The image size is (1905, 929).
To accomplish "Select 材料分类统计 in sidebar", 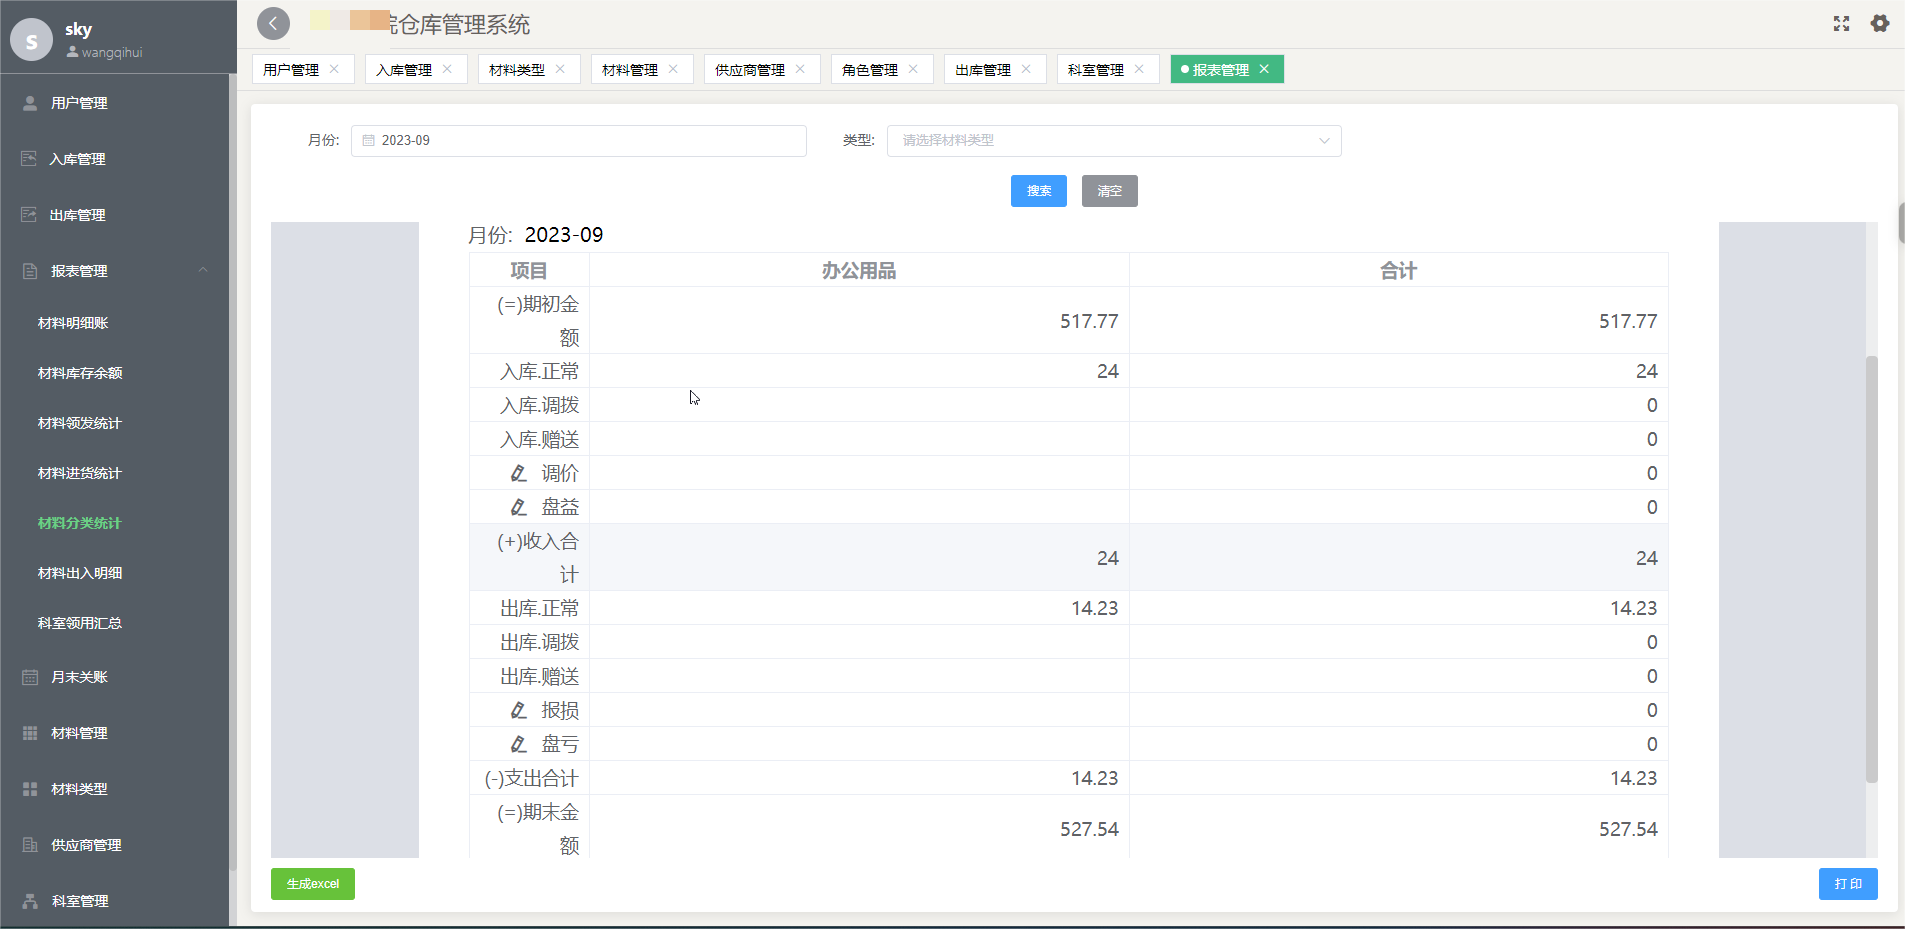I will point(80,523).
